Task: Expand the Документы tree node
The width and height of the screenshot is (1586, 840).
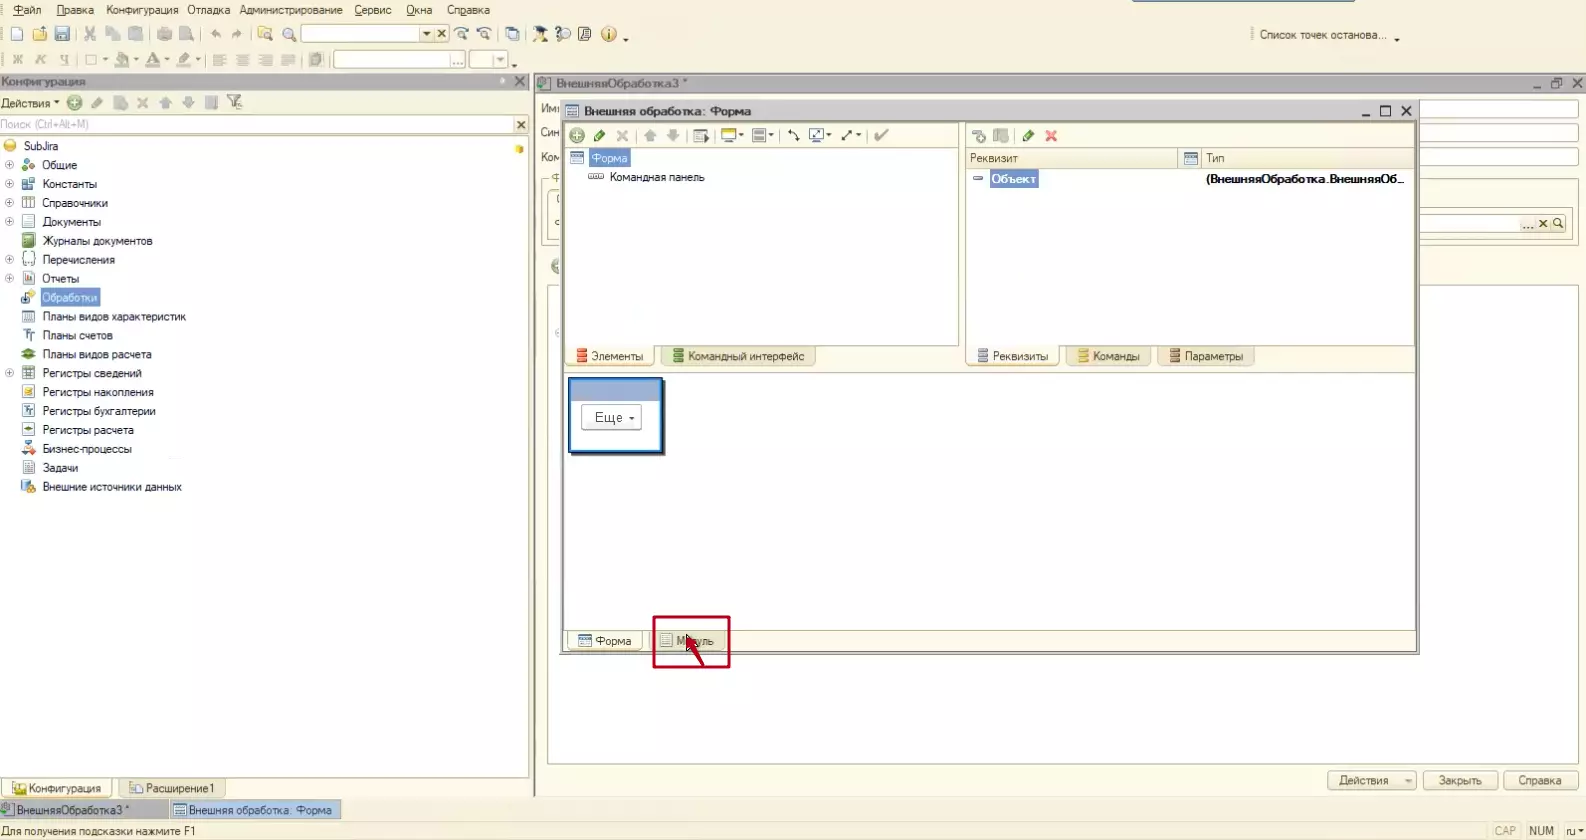Action: point(9,222)
